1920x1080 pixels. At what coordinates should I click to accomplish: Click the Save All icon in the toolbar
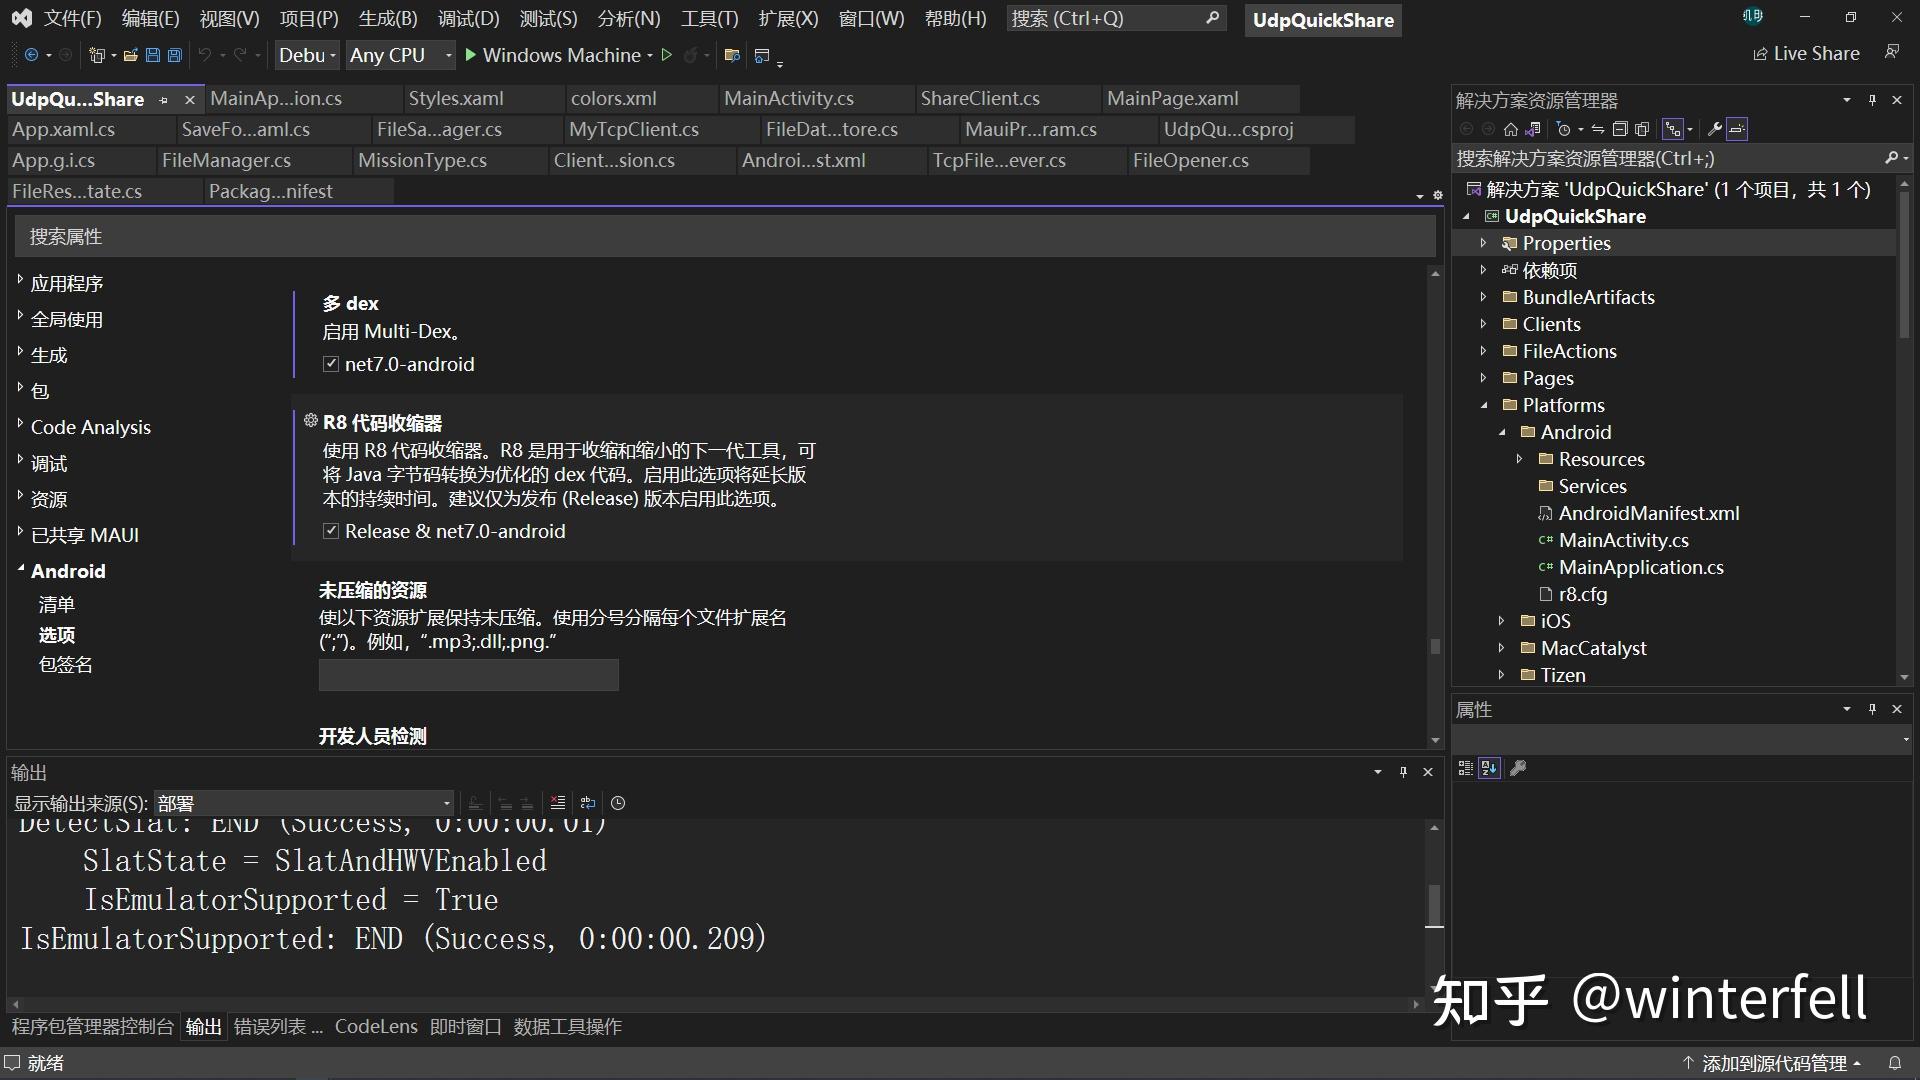175,55
